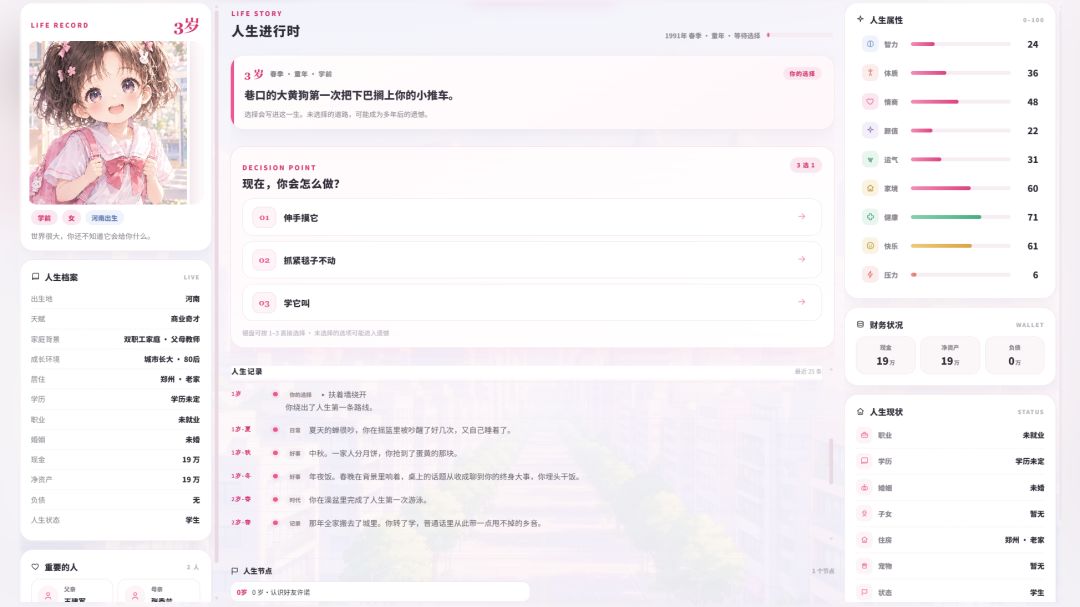Screen dimensions: 1080x607
Task: Click the 1岁-夏 record about 蝉
Action: (527, 430)
